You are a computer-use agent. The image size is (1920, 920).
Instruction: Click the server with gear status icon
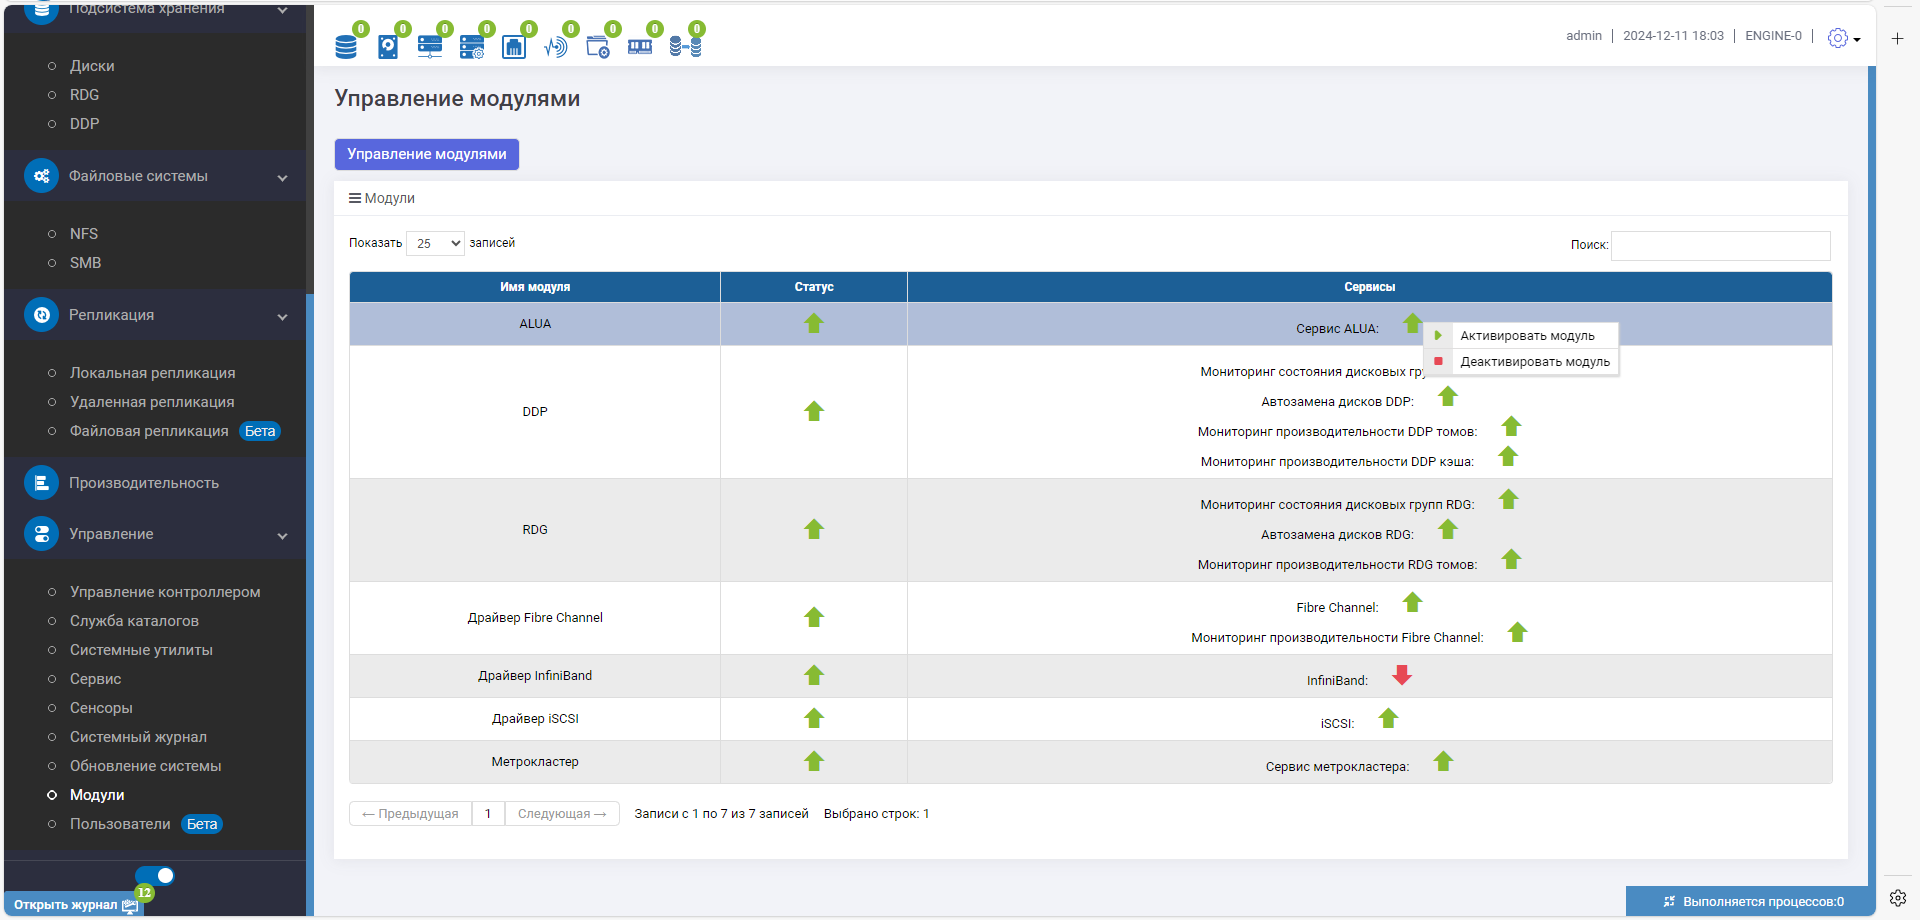[x=472, y=46]
